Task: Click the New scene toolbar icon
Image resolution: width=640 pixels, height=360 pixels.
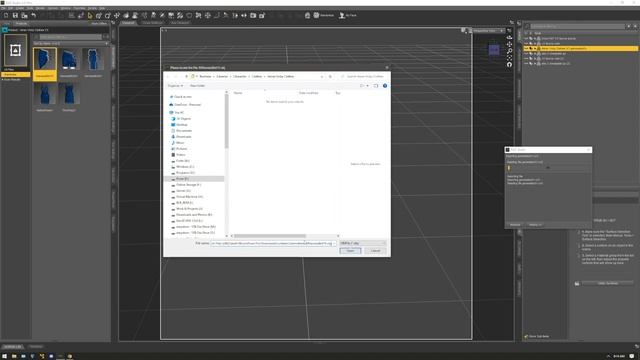Action: 6,16
